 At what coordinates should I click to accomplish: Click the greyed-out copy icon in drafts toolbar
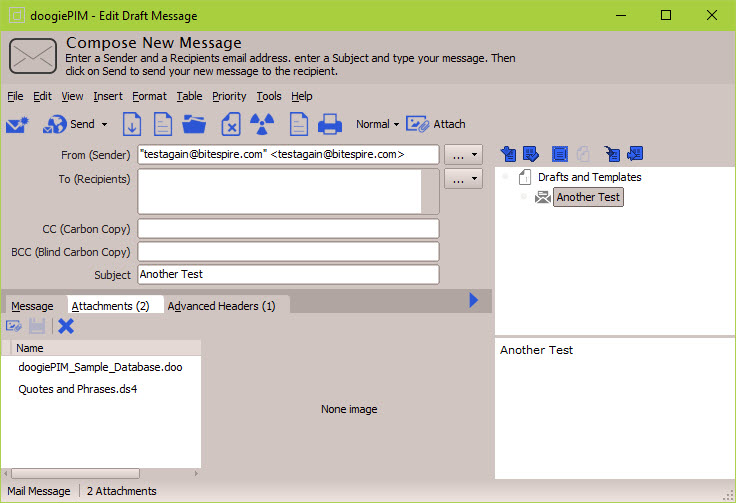(x=583, y=153)
